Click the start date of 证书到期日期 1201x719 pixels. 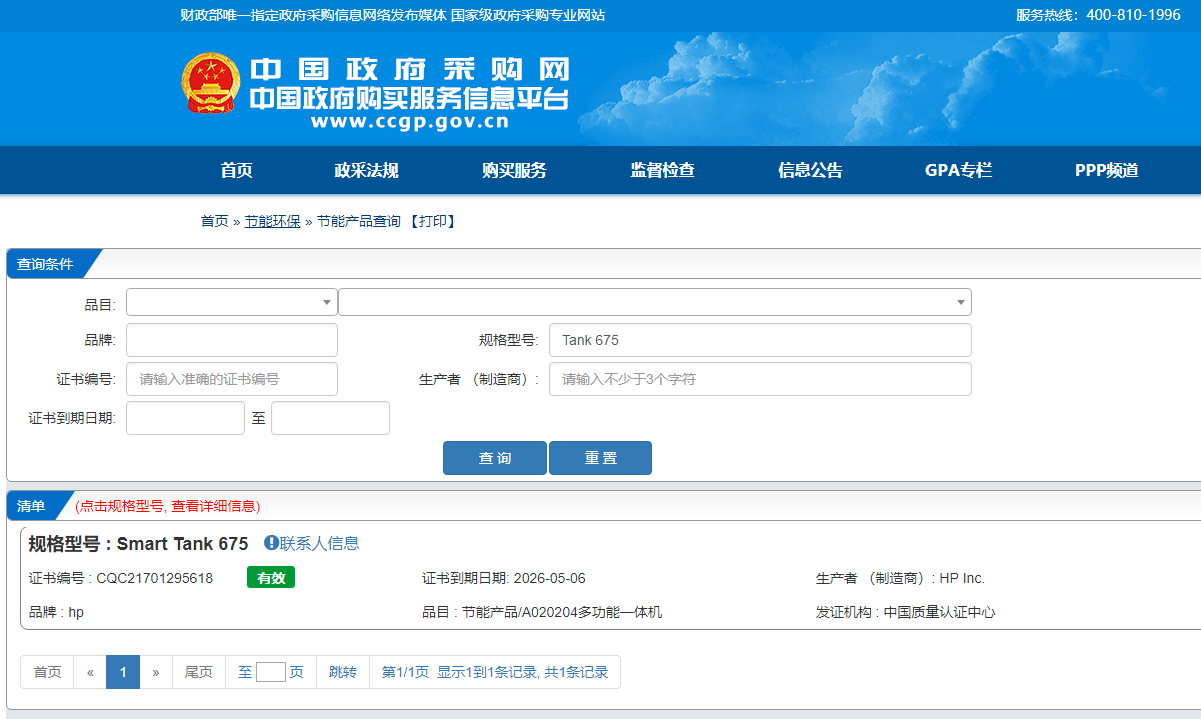185,418
